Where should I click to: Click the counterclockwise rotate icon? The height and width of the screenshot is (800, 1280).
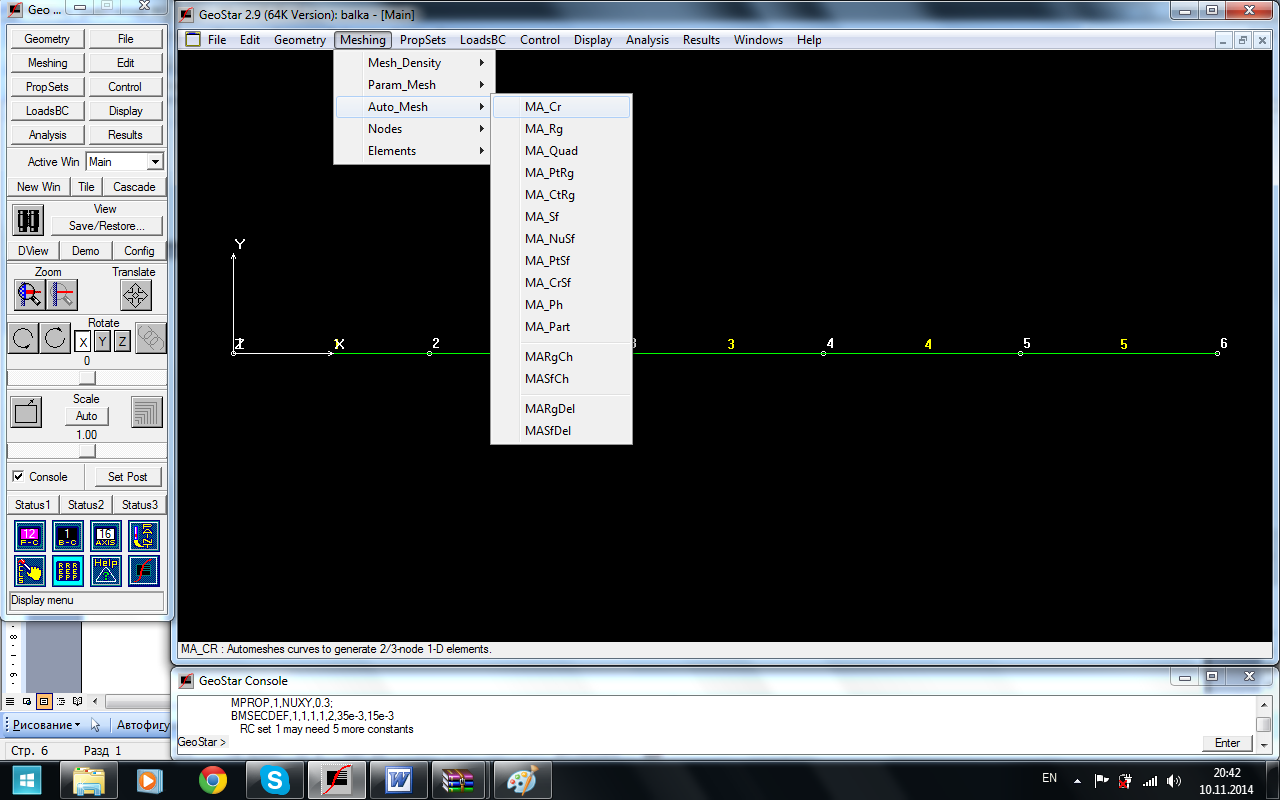(23, 338)
